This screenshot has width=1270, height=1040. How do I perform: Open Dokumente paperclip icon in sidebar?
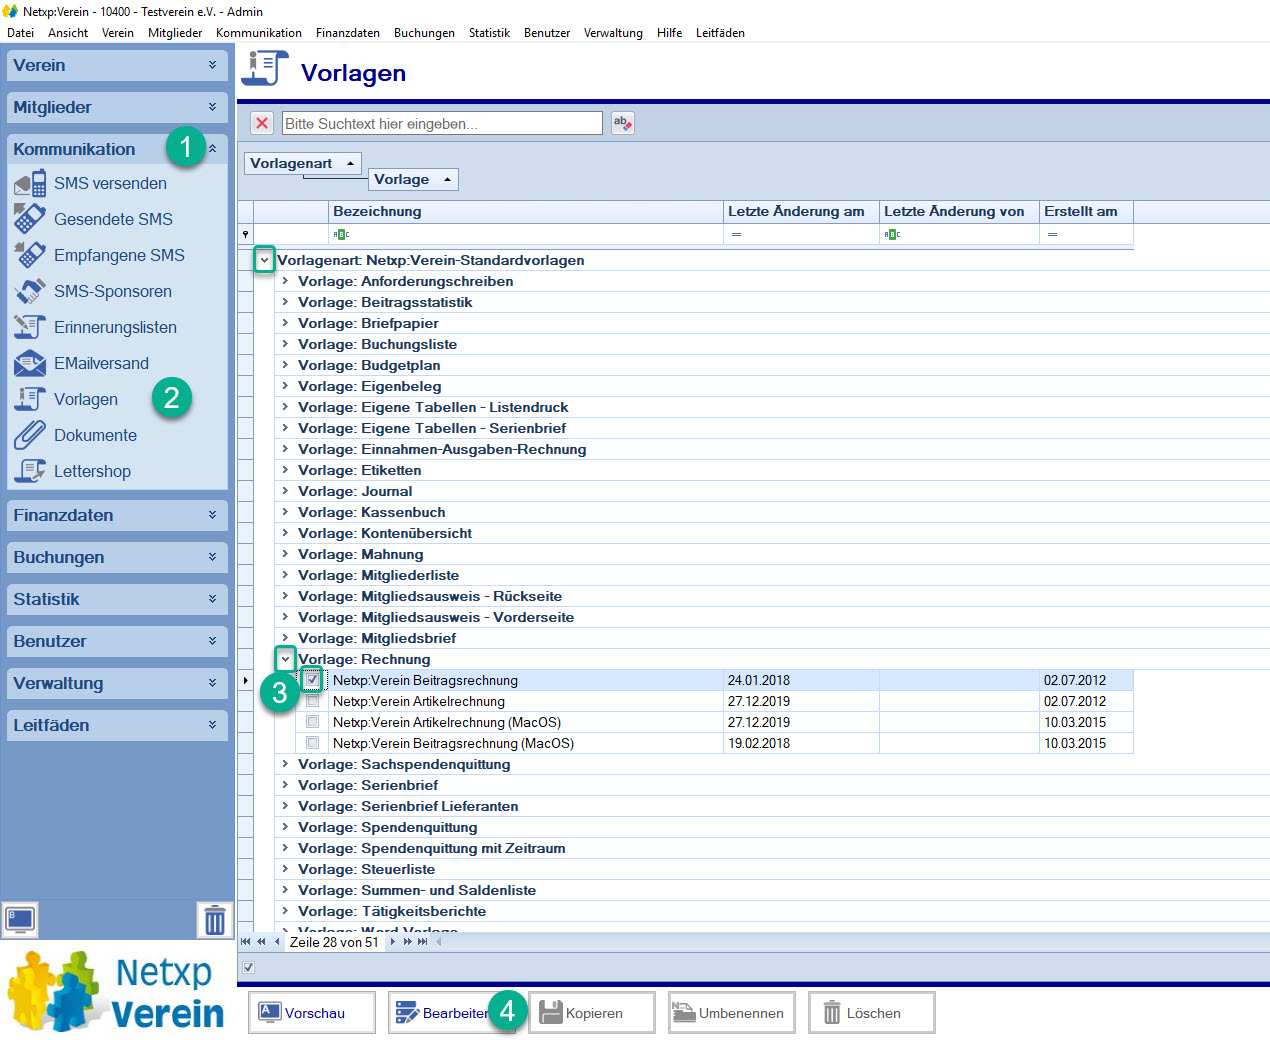[30, 435]
